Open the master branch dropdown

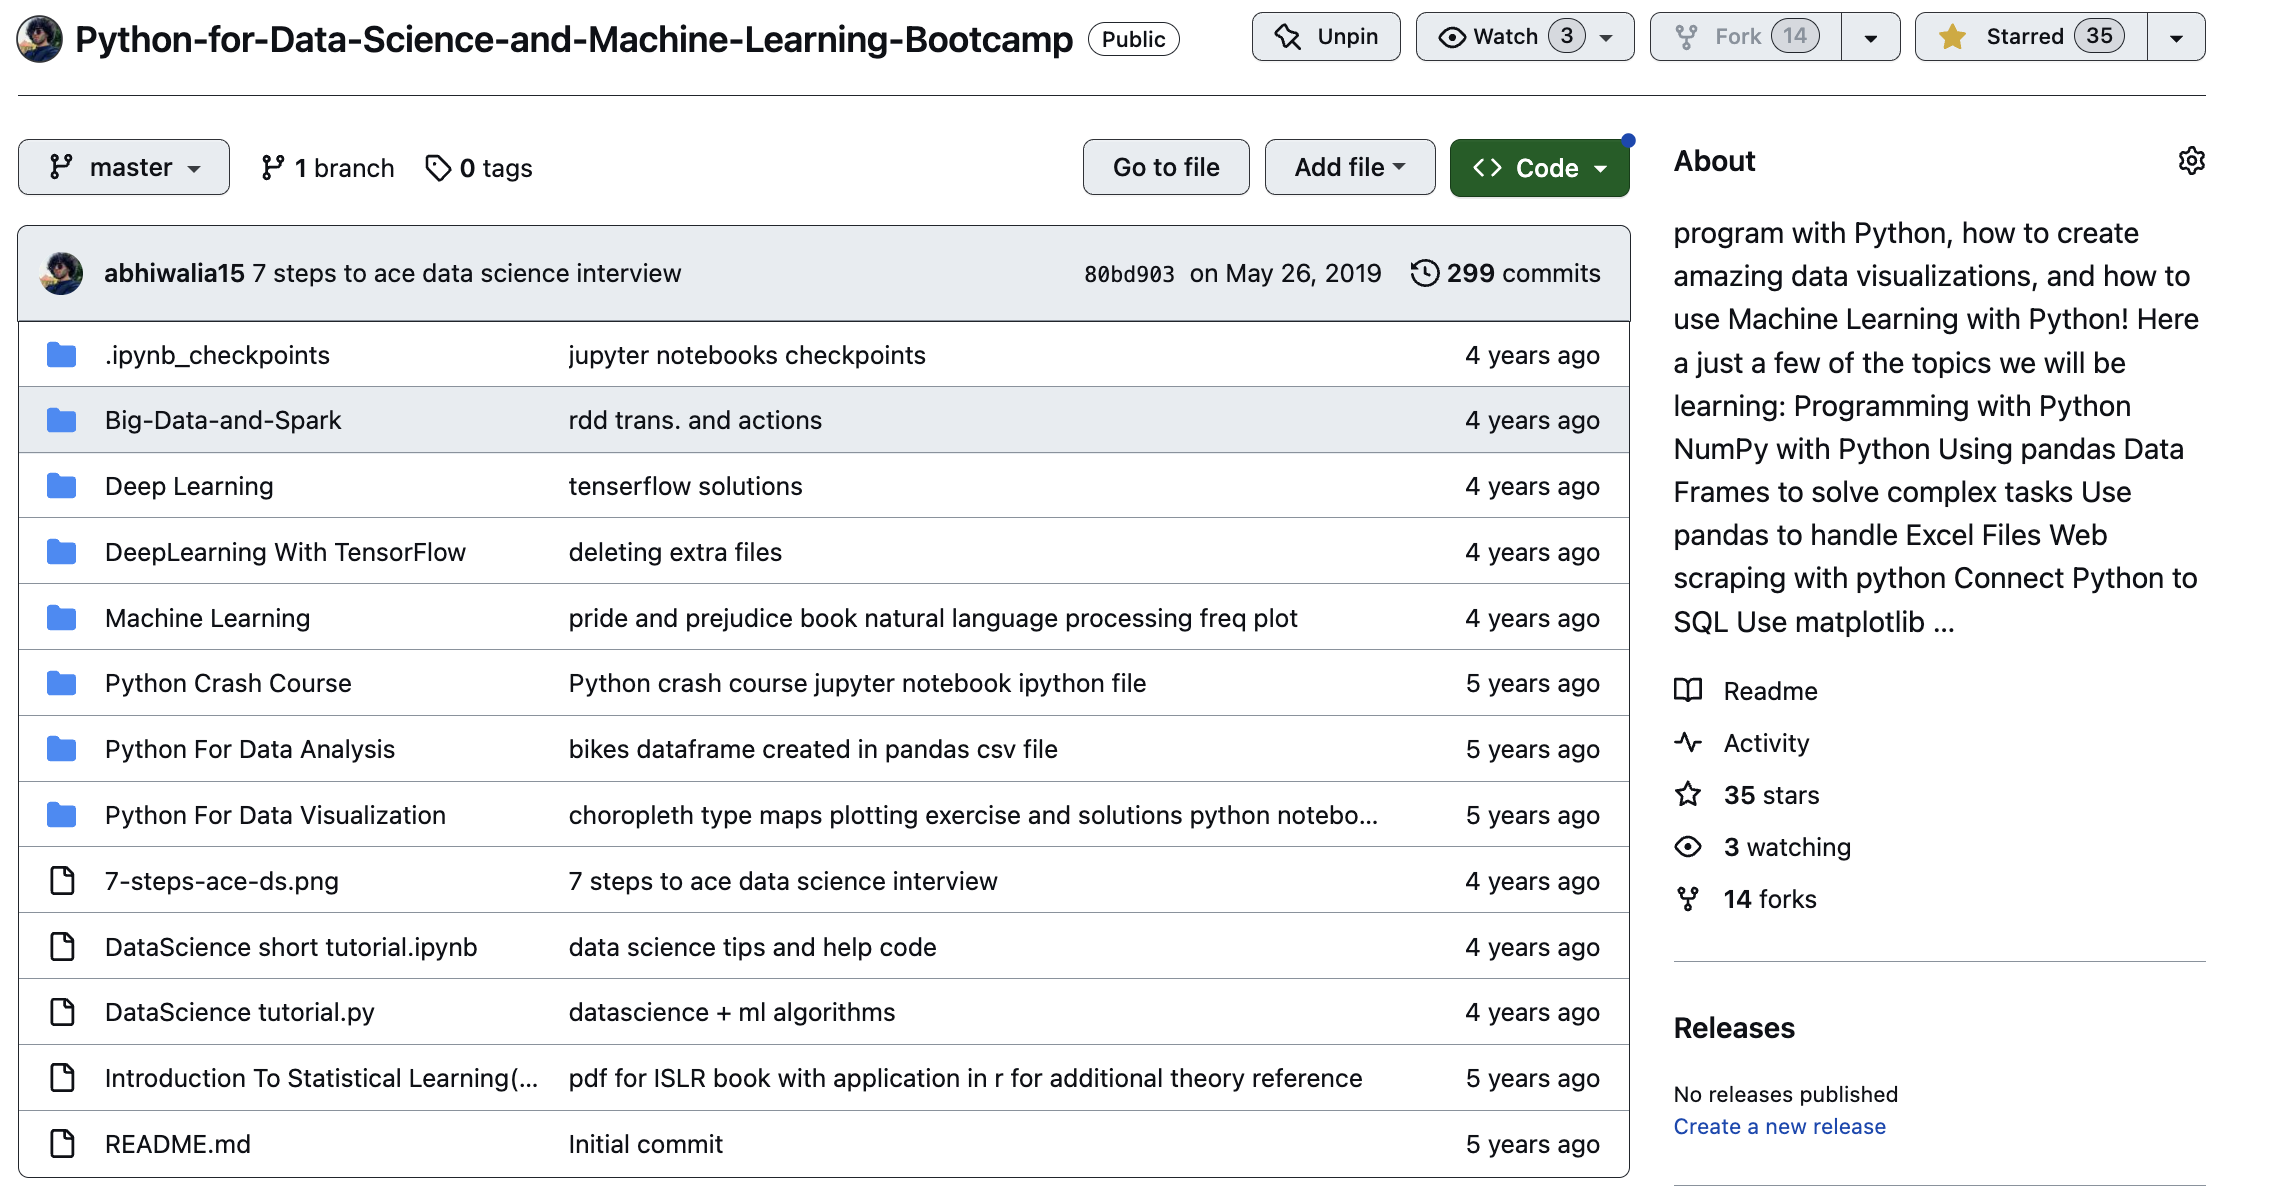click(x=124, y=167)
